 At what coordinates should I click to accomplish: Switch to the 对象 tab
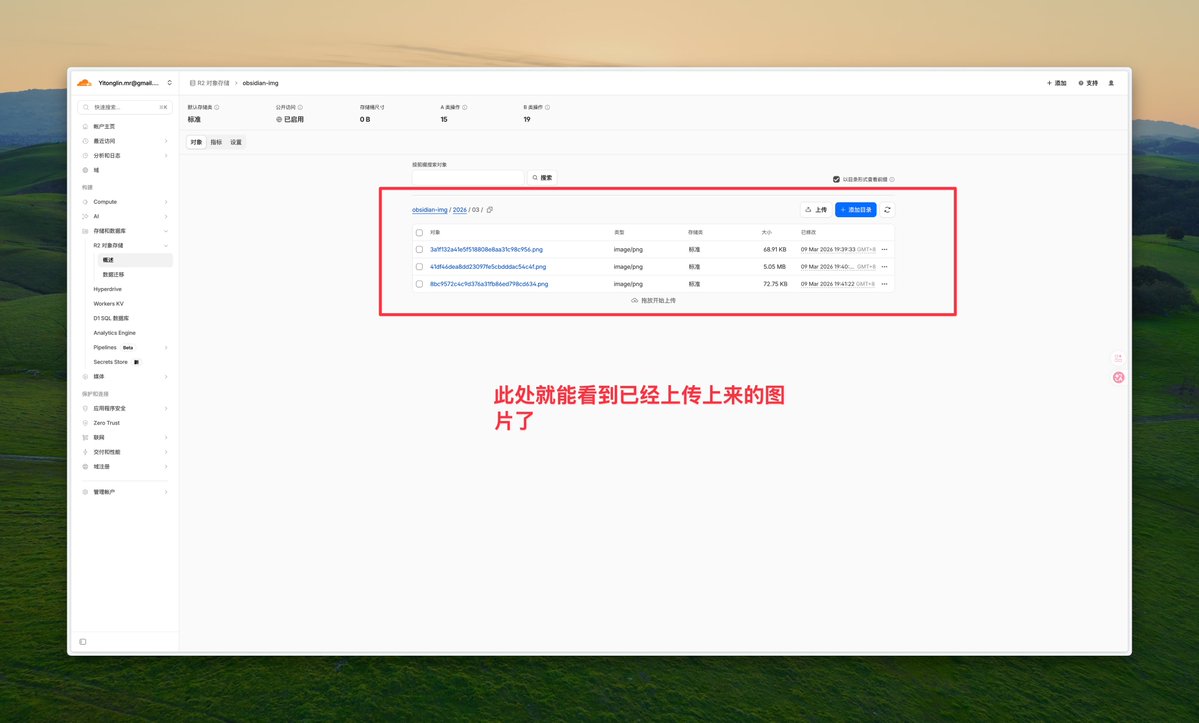pyautogui.click(x=197, y=142)
